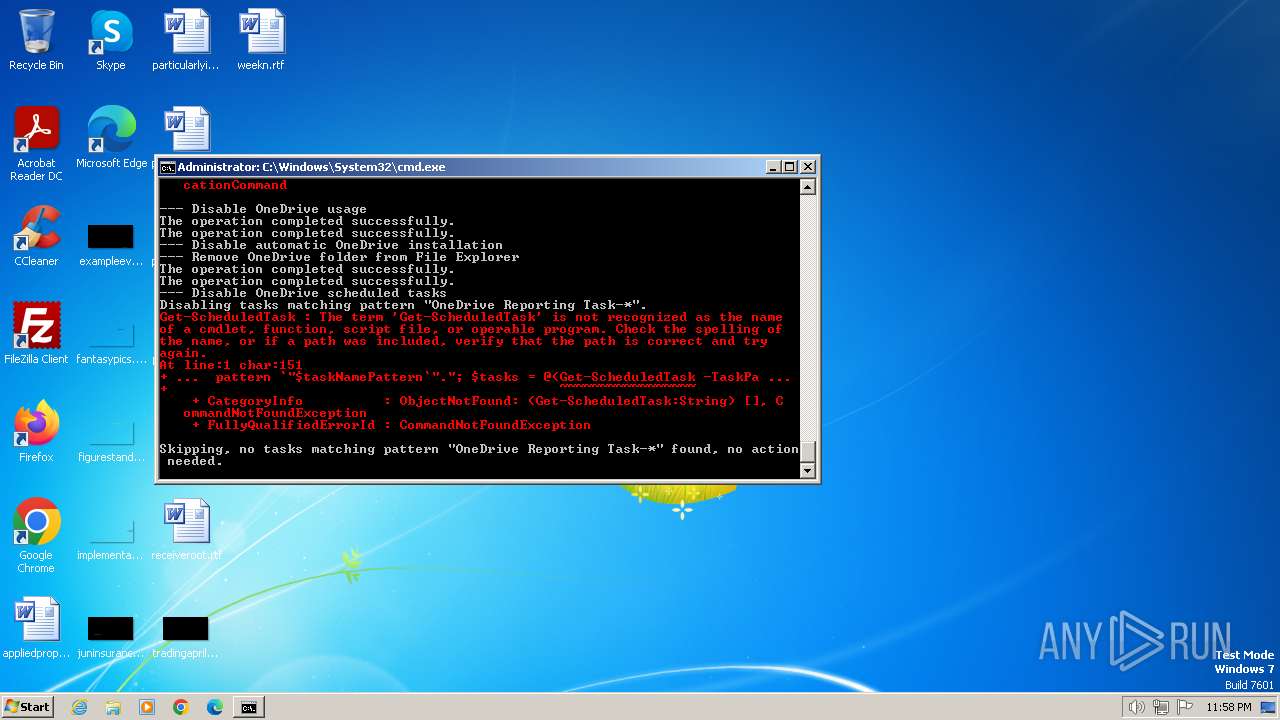The width and height of the screenshot is (1280, 720).
Task: Focus cmd.exe via its taskbar button
Action: tap(248, 707)
